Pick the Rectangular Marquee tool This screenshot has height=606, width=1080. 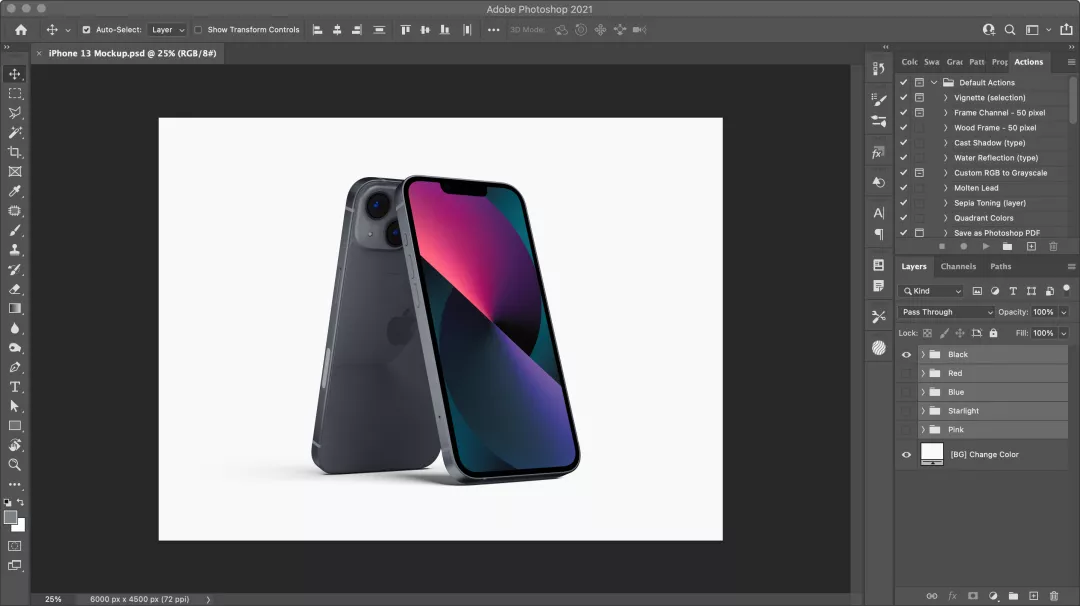tap(15, 93)
